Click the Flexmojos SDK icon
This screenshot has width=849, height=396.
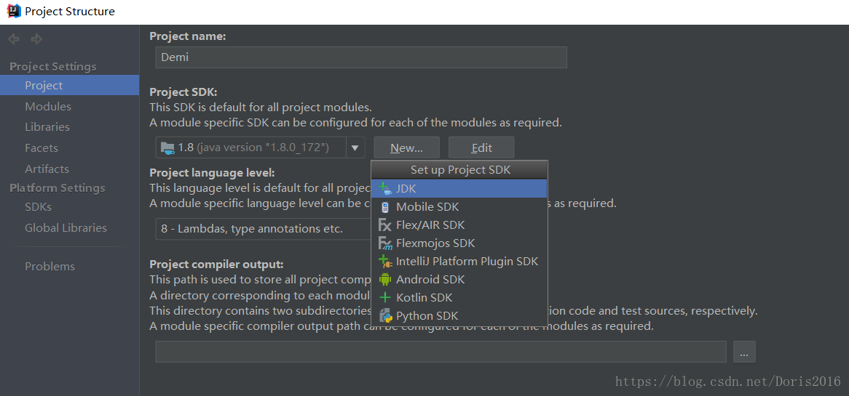(x=385, y=243)
